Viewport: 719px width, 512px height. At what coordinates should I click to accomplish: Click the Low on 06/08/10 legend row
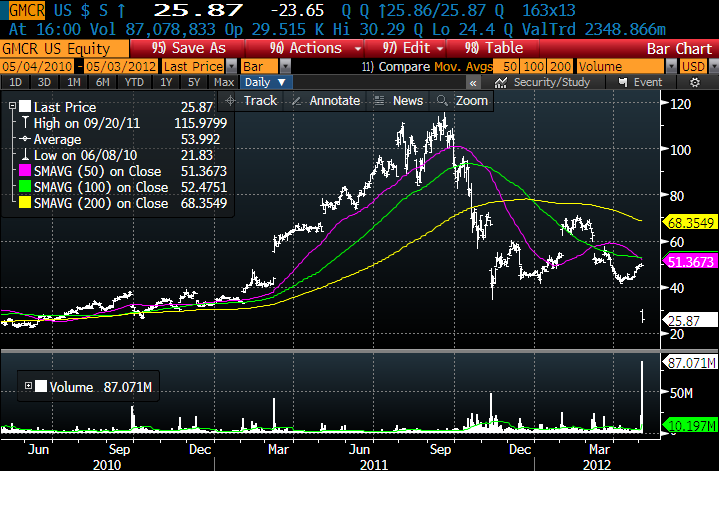(118, 155)
